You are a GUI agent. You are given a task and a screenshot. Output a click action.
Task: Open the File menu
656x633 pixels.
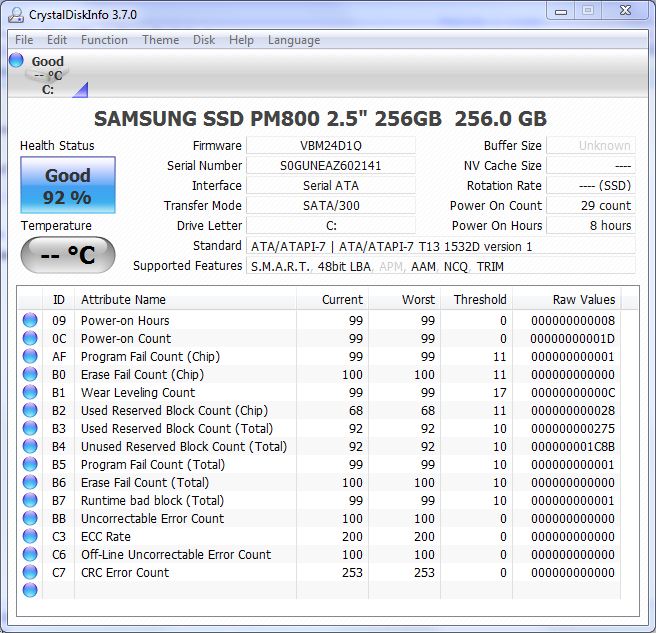[24, 40]
